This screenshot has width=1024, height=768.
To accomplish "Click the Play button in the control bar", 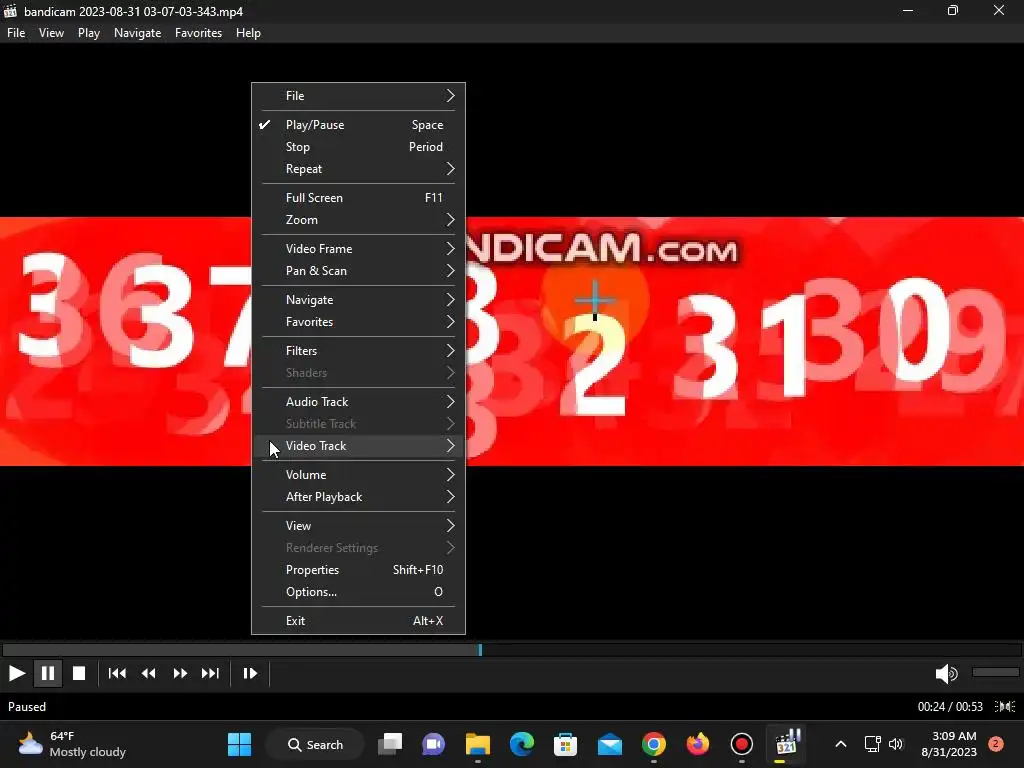I will click(16, 673).
